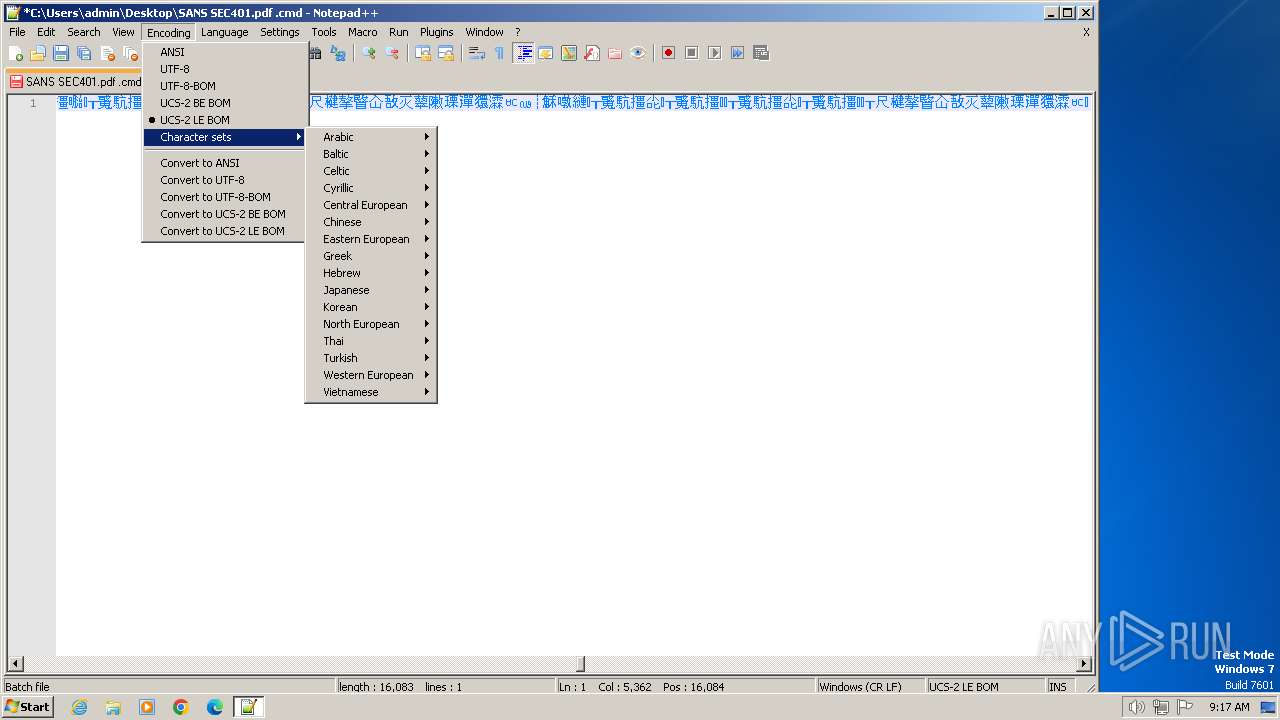Toggle the Indent guide icon
1280x720 pixels.
click(x=523, y=53)
